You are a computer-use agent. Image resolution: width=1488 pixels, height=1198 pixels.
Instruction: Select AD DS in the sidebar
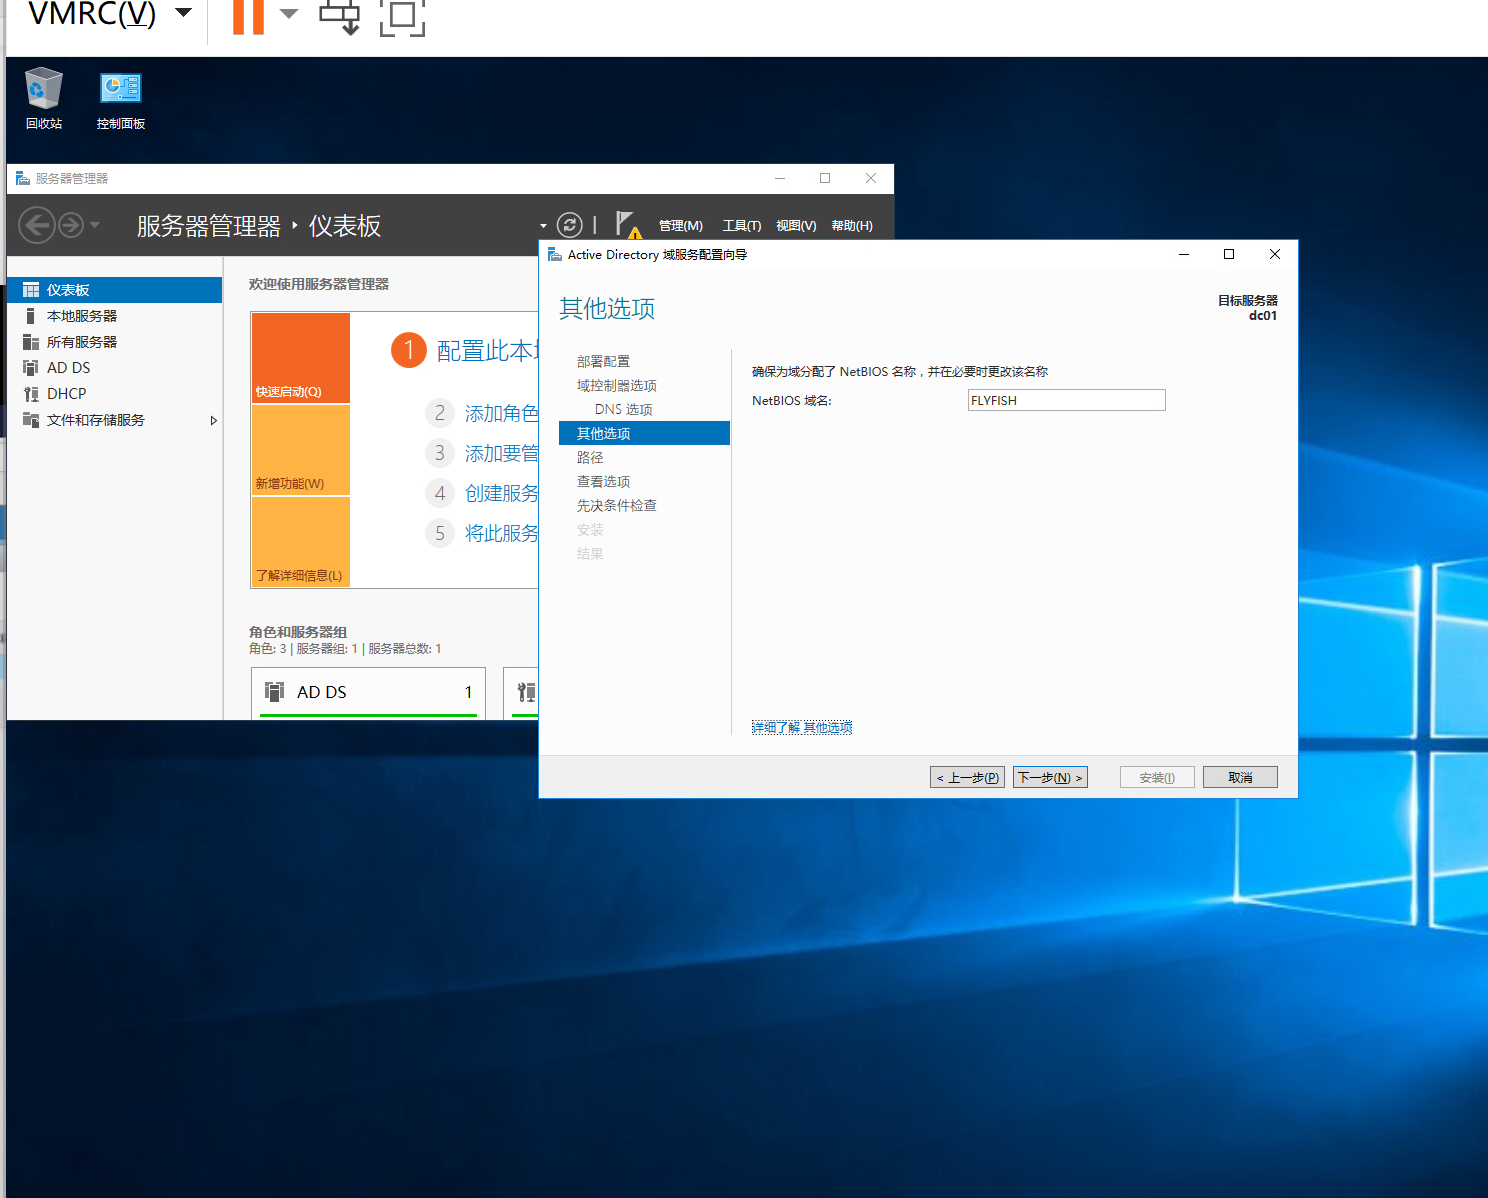point(114,368)
